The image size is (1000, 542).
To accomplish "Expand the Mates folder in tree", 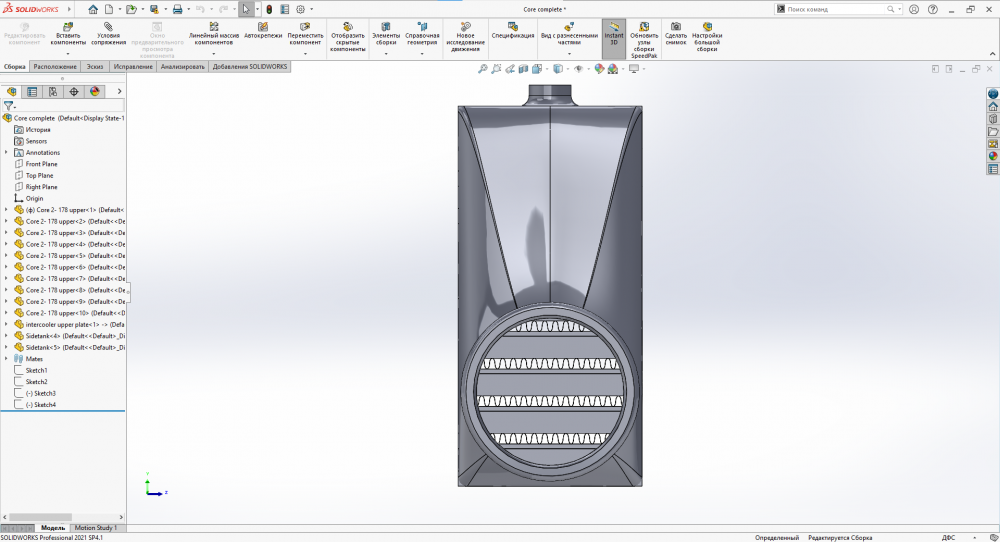I will [6, 359].
